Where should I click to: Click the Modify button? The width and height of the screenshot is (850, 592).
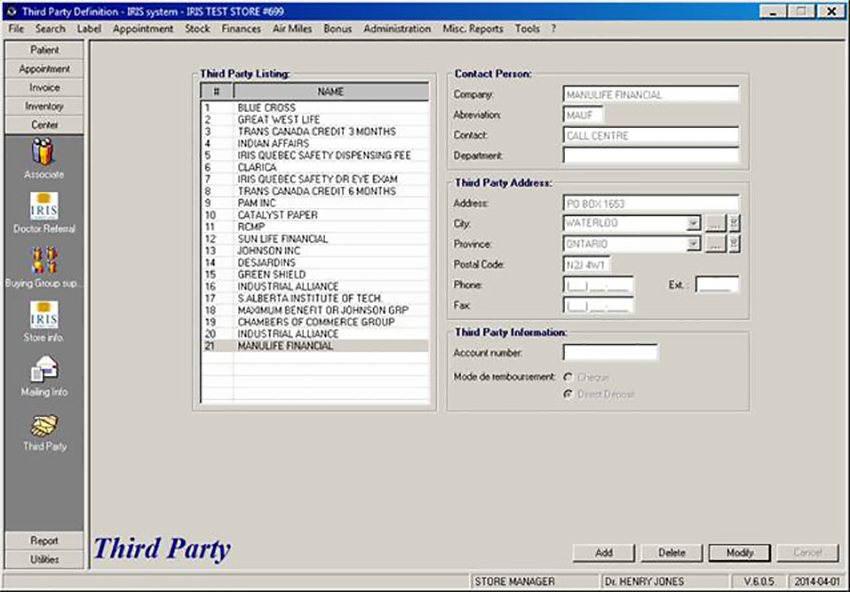[739, 552]
